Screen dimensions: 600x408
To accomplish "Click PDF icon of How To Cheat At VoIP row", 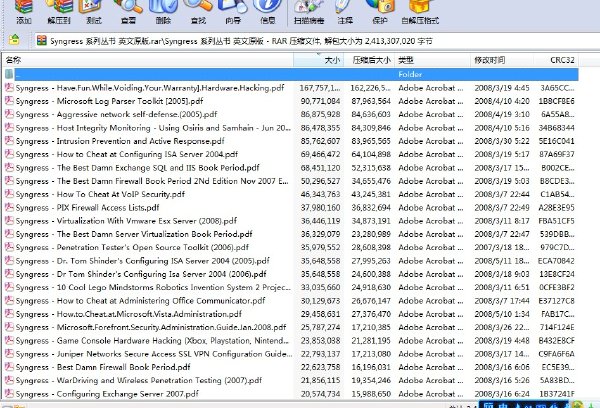I will pyautogui.click(x=9, y=194).
